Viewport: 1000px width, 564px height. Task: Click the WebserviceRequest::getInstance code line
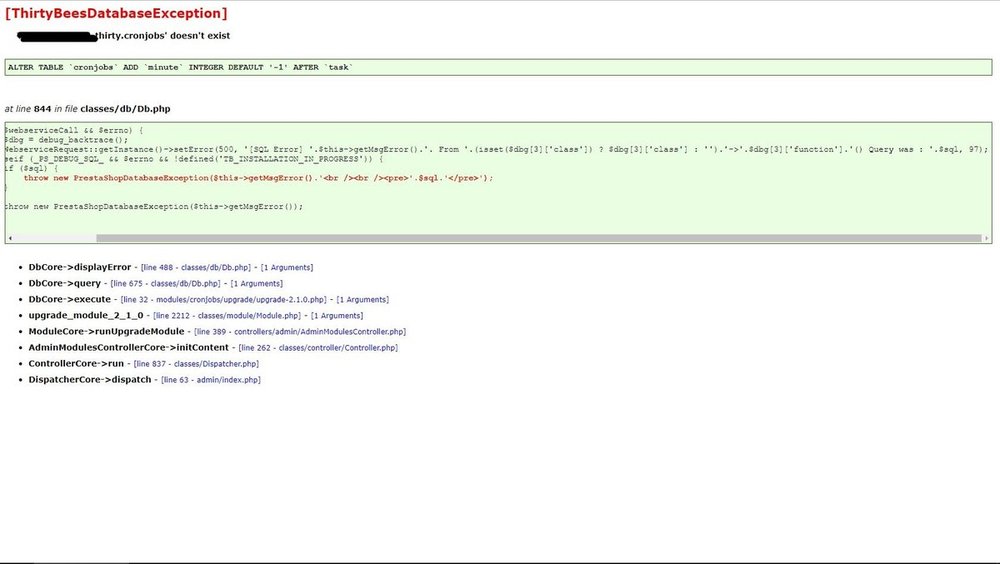496,149
